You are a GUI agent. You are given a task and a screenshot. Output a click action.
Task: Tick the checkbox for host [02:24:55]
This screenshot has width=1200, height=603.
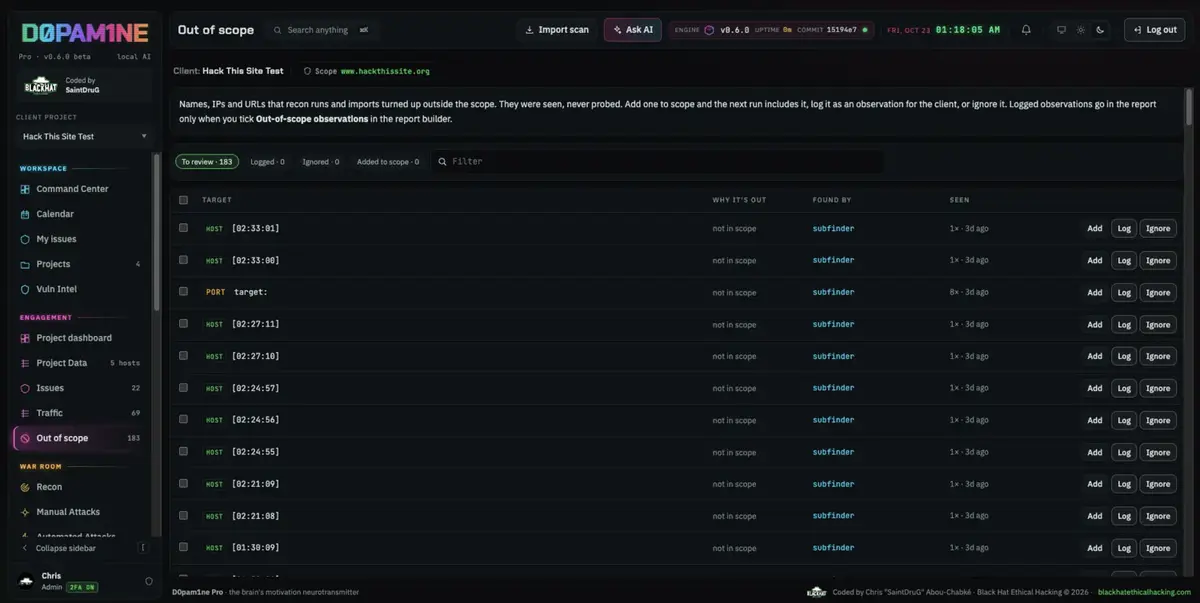(183, 452)
